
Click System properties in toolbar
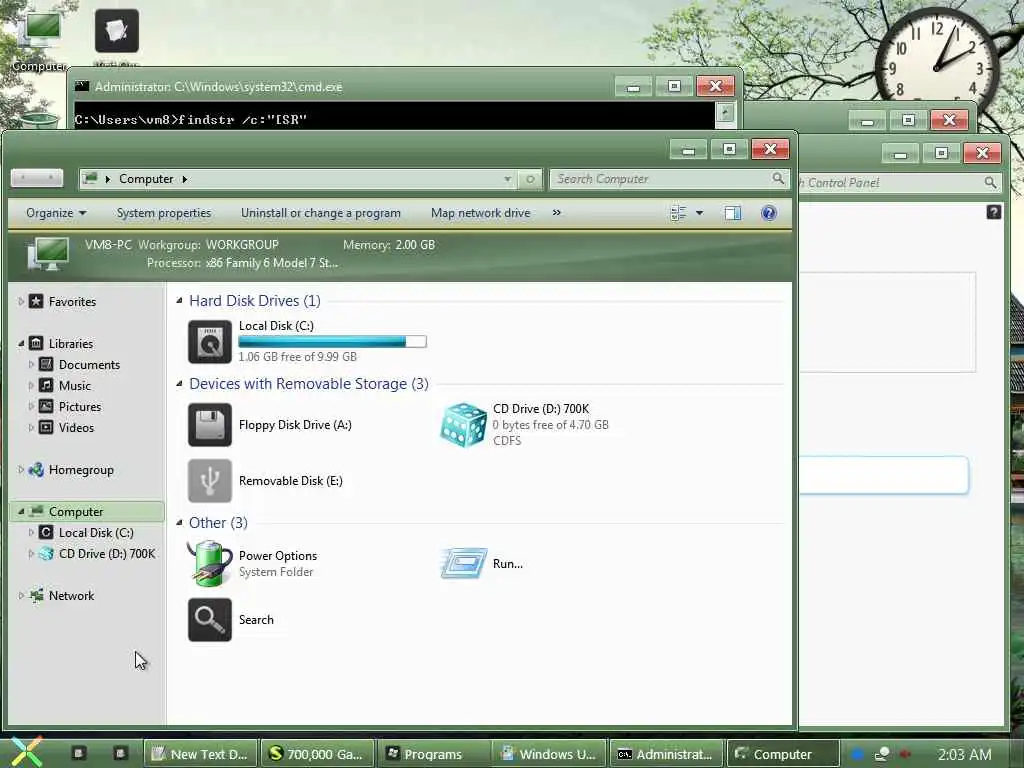pyautogui.click(x=164, y=213)
